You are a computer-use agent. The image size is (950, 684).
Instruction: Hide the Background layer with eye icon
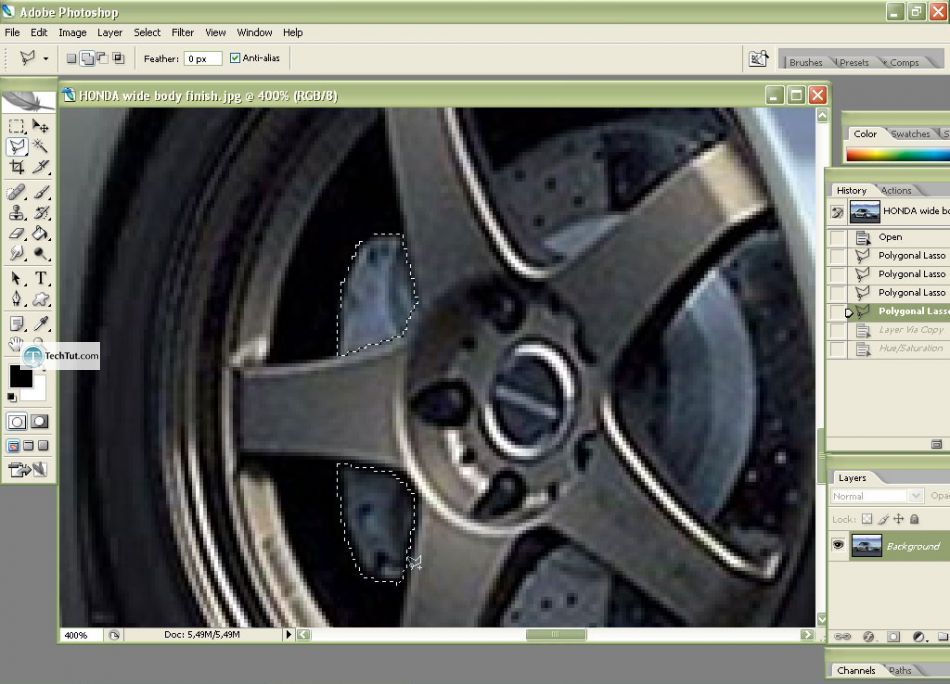838,545
